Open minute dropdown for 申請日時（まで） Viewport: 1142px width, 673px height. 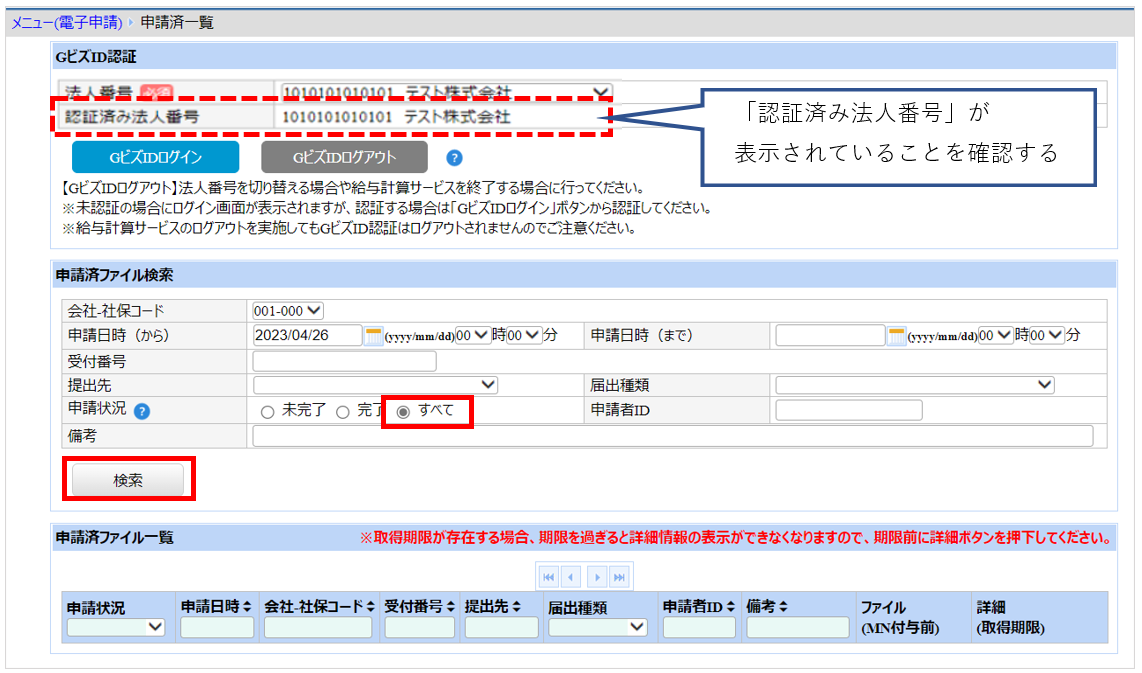pos(1047,336)
